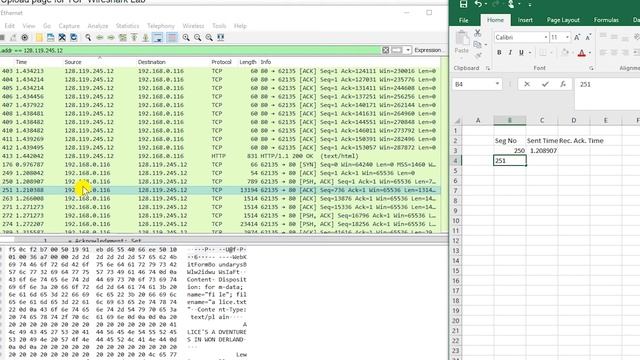
Task: Click Wireshark restart capture fin icon
Action: (x=13, y=38)
